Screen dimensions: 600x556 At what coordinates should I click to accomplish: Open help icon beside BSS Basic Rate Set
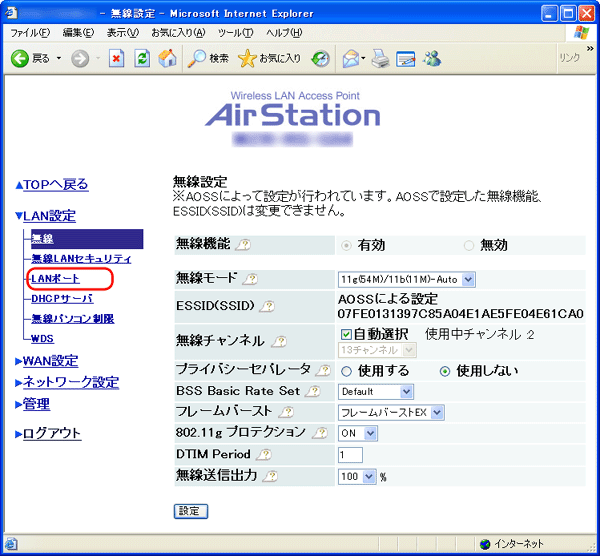[313, 391]
